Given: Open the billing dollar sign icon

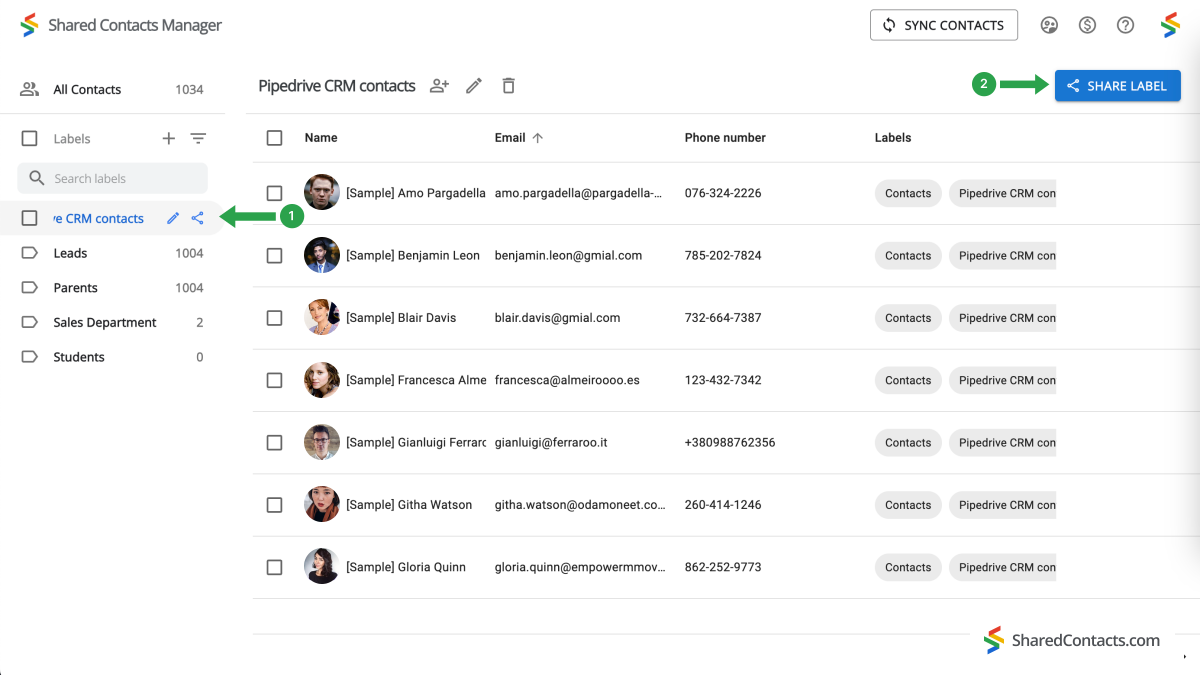Looking at the screenshot, I should [x=1087, y=25].
